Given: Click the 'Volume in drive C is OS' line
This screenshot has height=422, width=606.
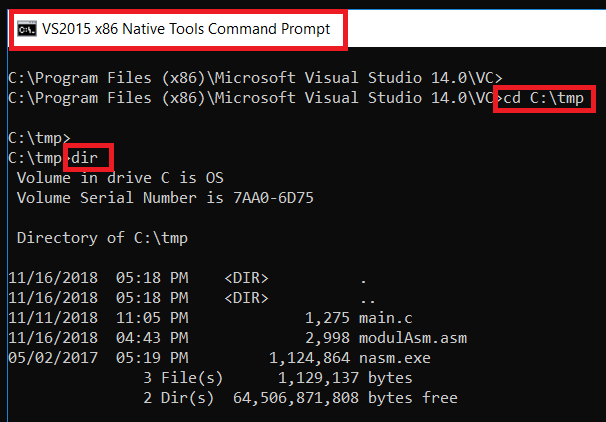Looking at the screenshot, I should 120,177.
